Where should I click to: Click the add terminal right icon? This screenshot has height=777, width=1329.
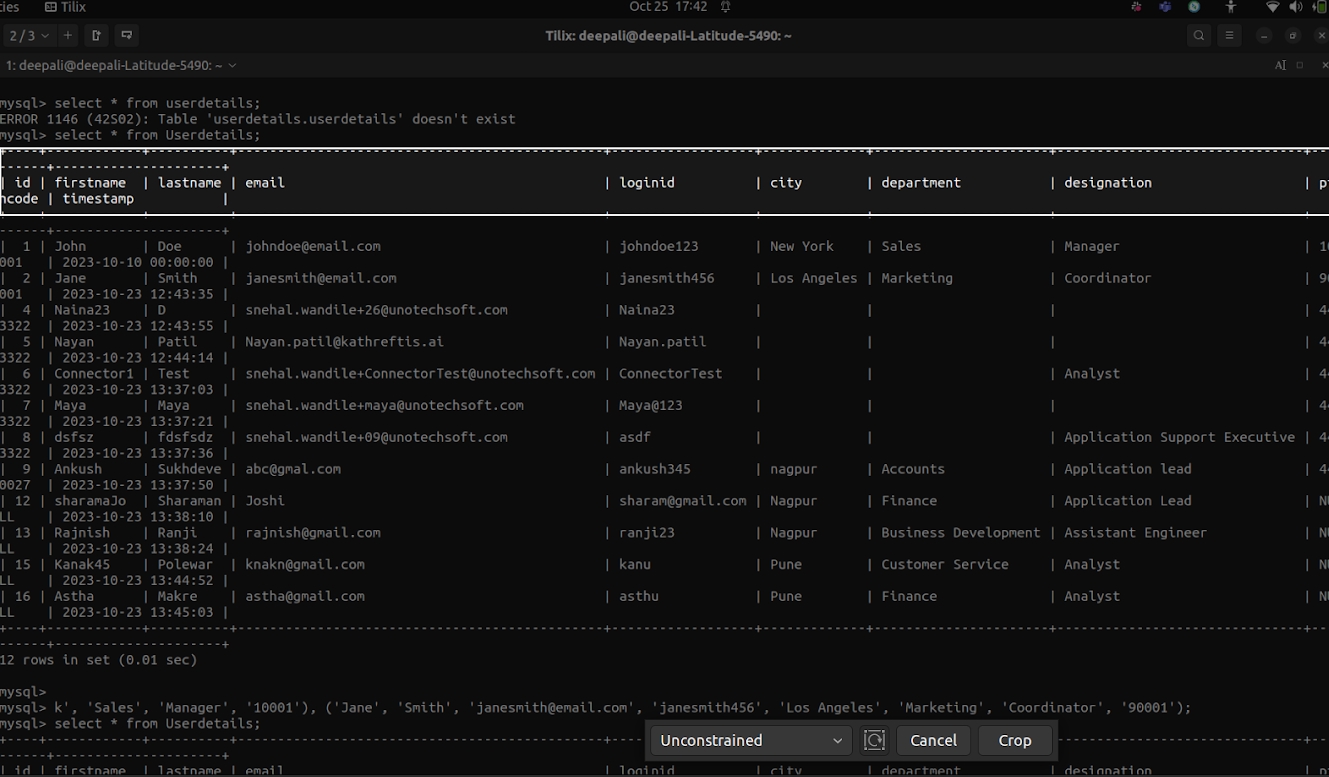96,36
